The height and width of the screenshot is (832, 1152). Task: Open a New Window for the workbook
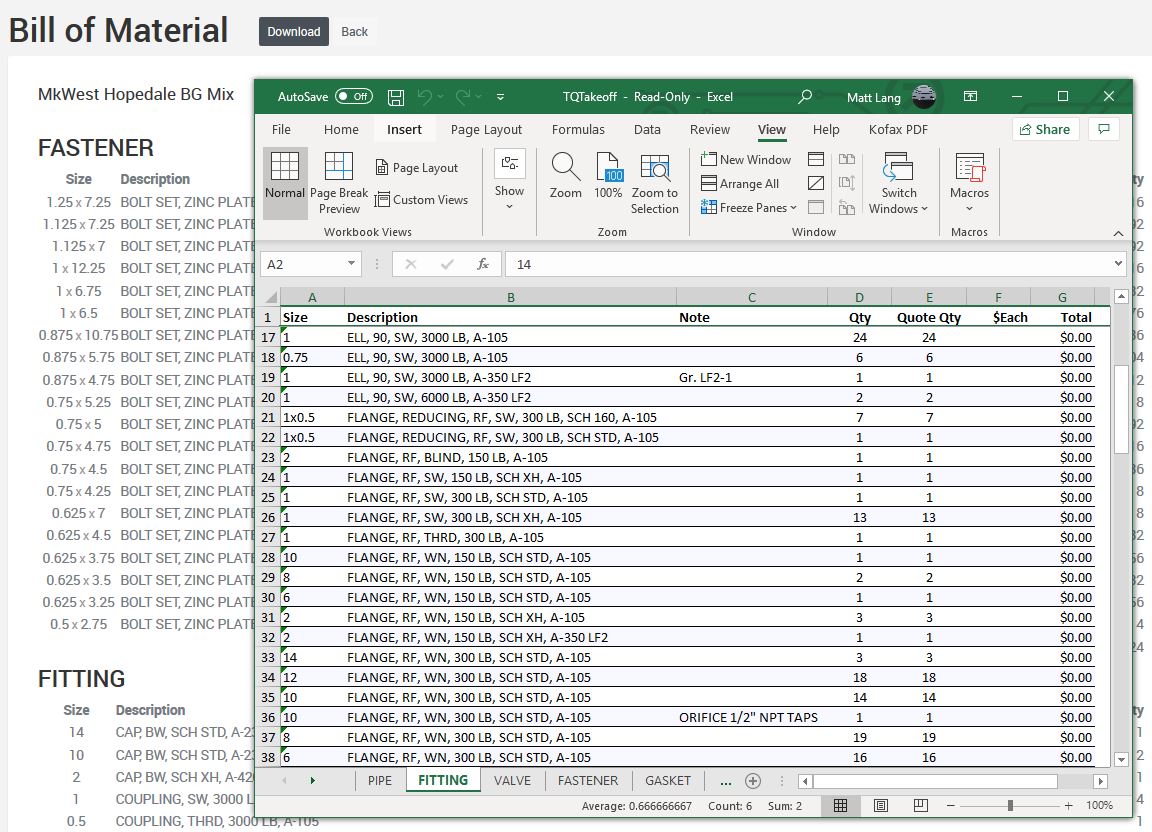pos(745,159)
